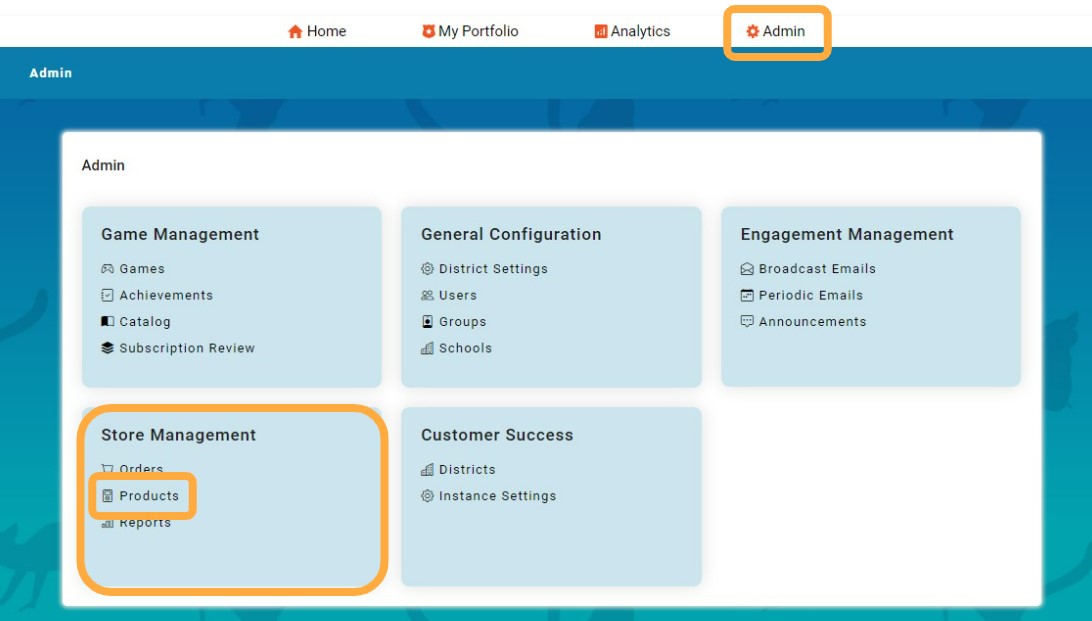The width and height of the screenshot is (1092, 621).
Task: Click the Periodic Emails calendar icon
Action: [x=747, y=295]
